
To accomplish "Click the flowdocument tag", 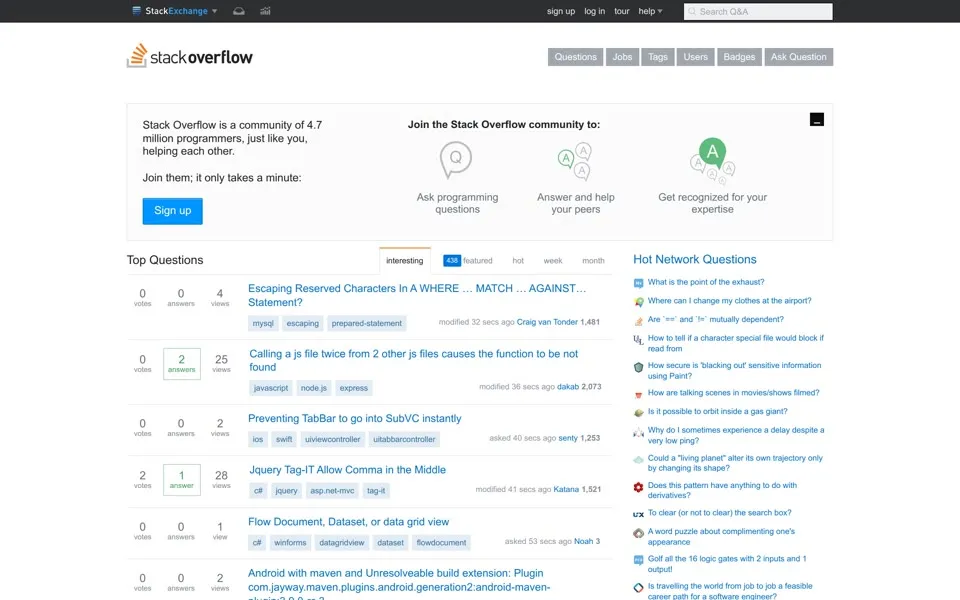I will 441,543.
